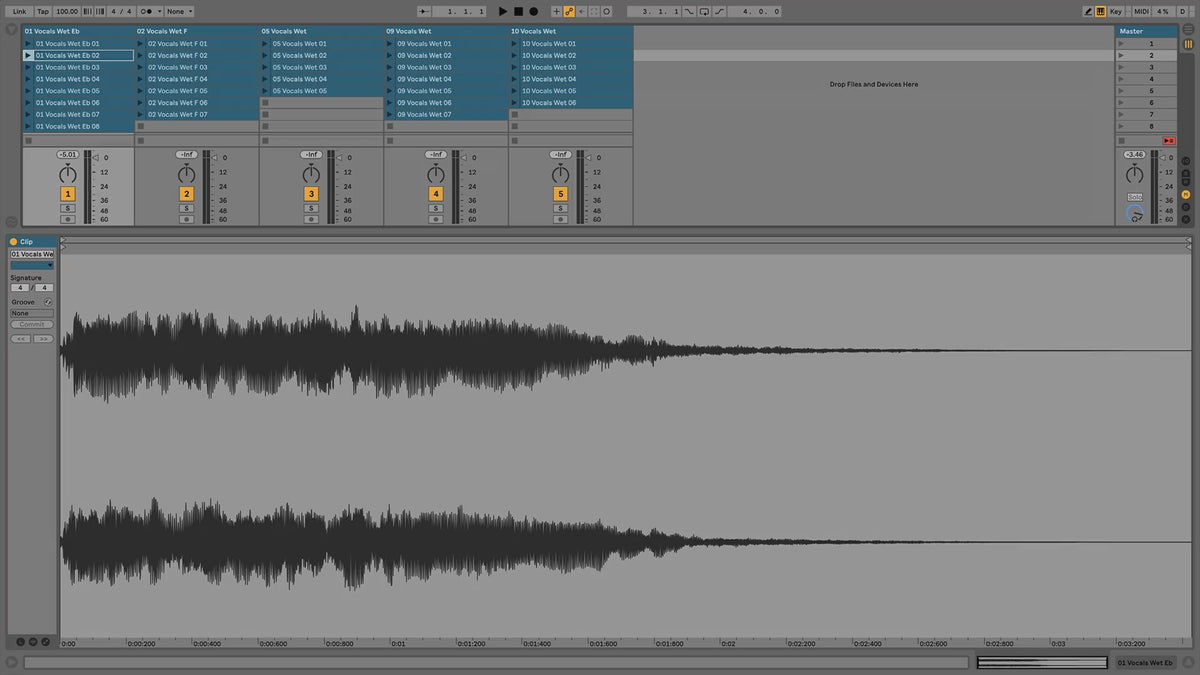The width and height of the screenshot is (1200, 675).
Task: Click the Stop All Clips button on Master
Action: 1168,141
